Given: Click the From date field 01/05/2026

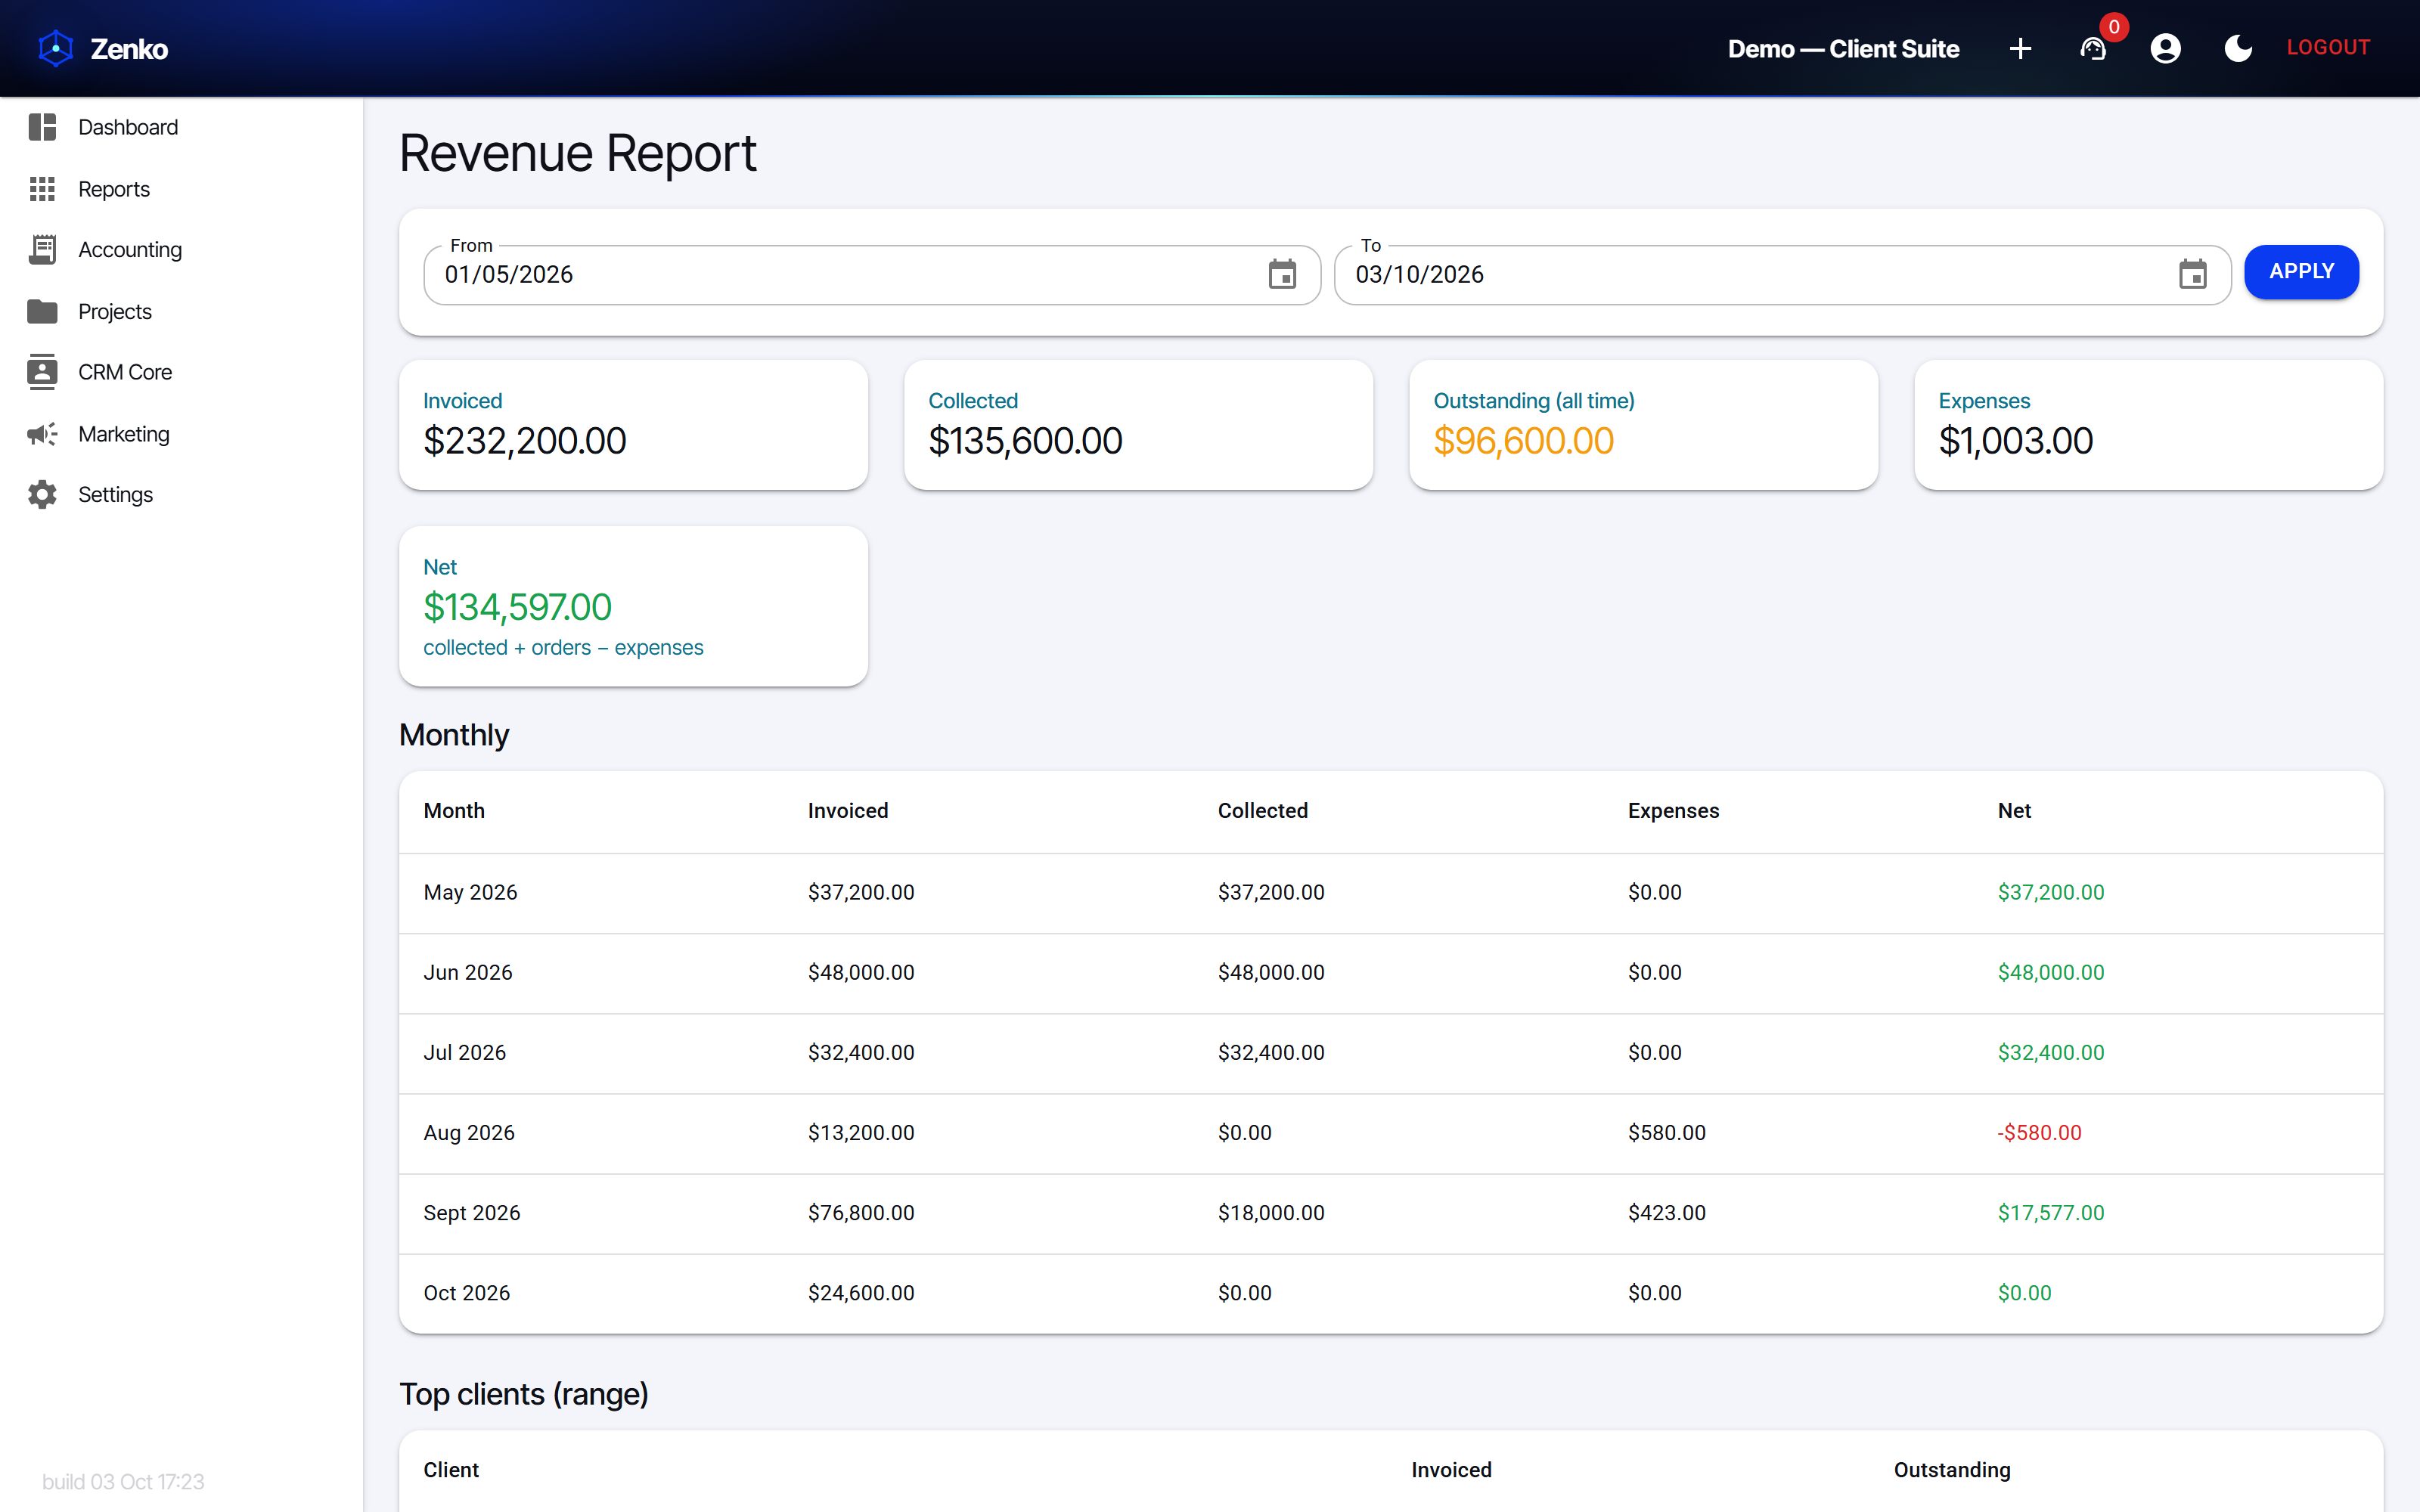Looking at the screenshot, I should pos(872,274).
